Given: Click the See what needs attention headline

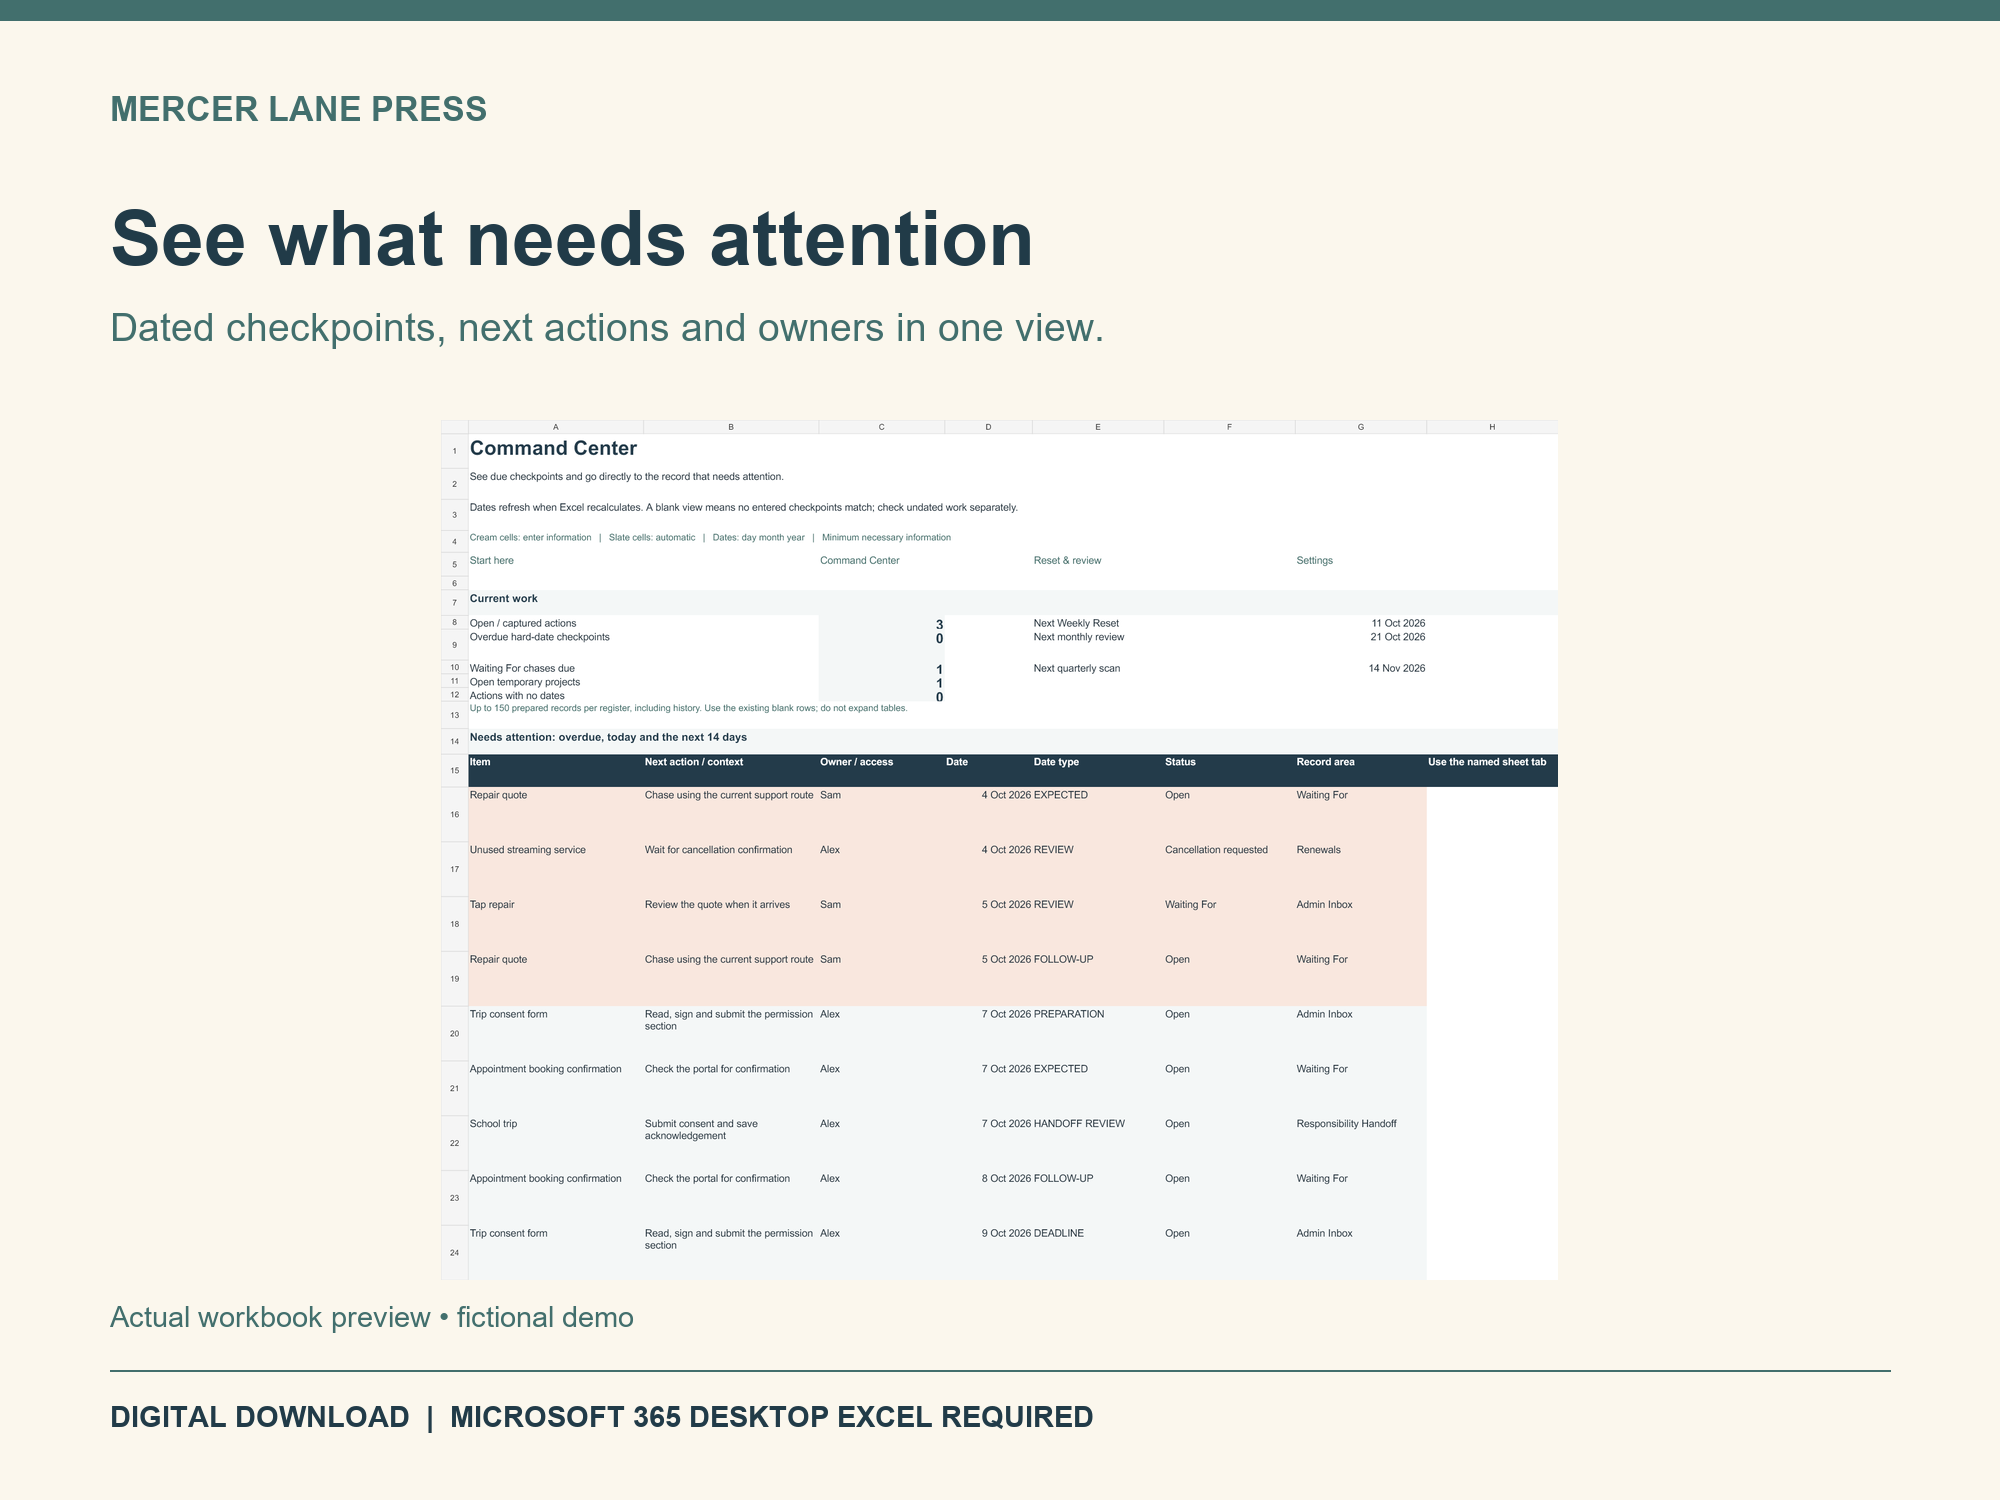Looking at the screenshot, I should coord(571,240).
